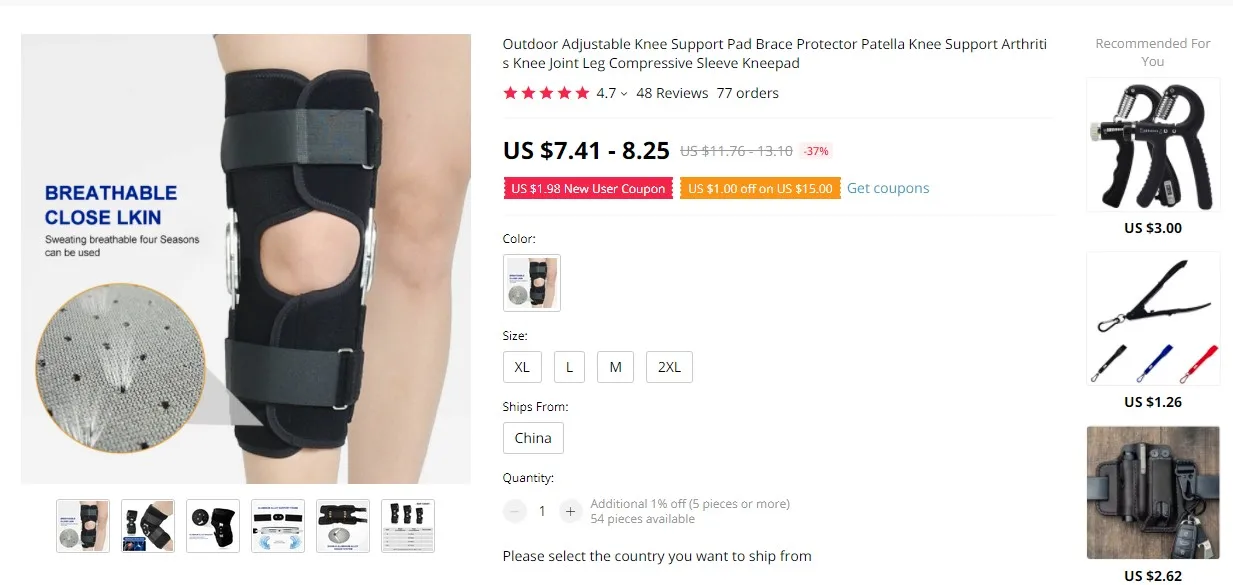This screenshot has width=1233, height=585.
Task: Claim the US $1.98 New User Coupon
Action: pyautogui.click(x=588, y=189)
